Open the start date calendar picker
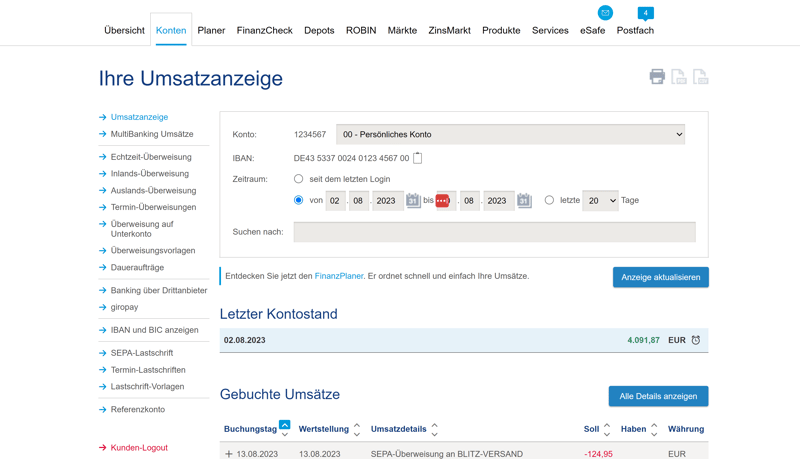800x459 pixels. [x=413, y=200]
